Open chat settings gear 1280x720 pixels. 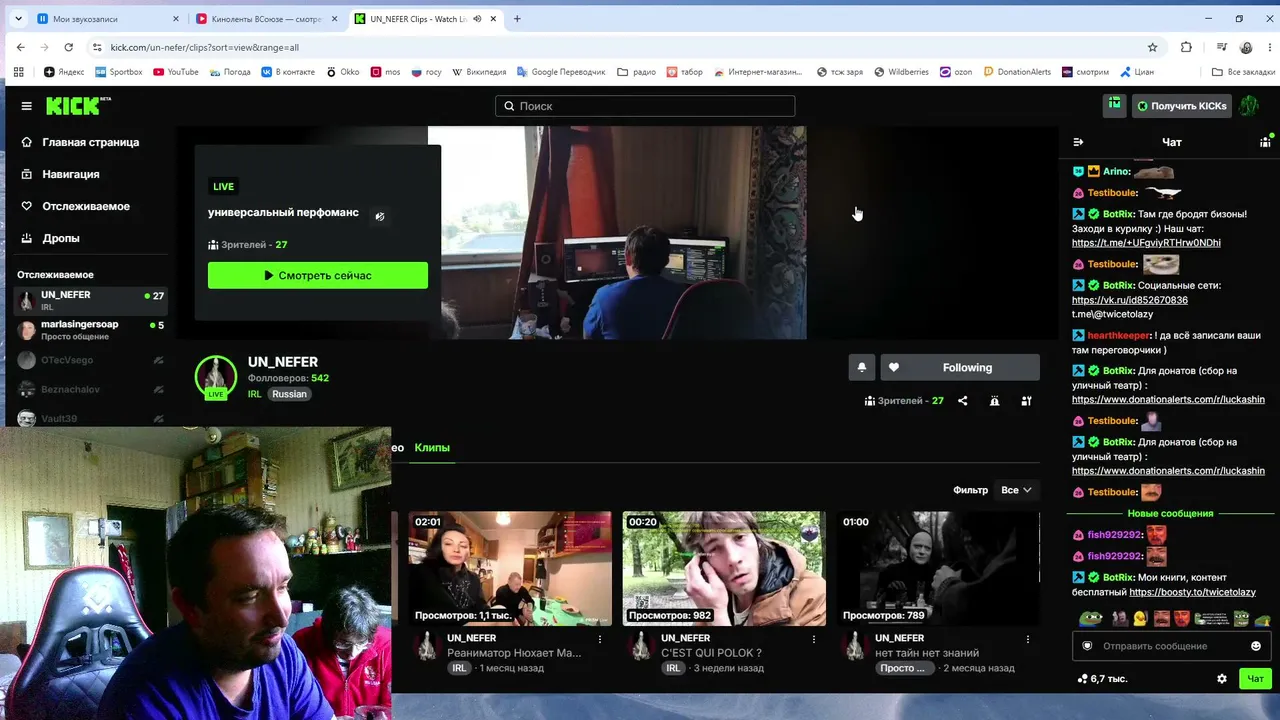(x=1221, y=679)
